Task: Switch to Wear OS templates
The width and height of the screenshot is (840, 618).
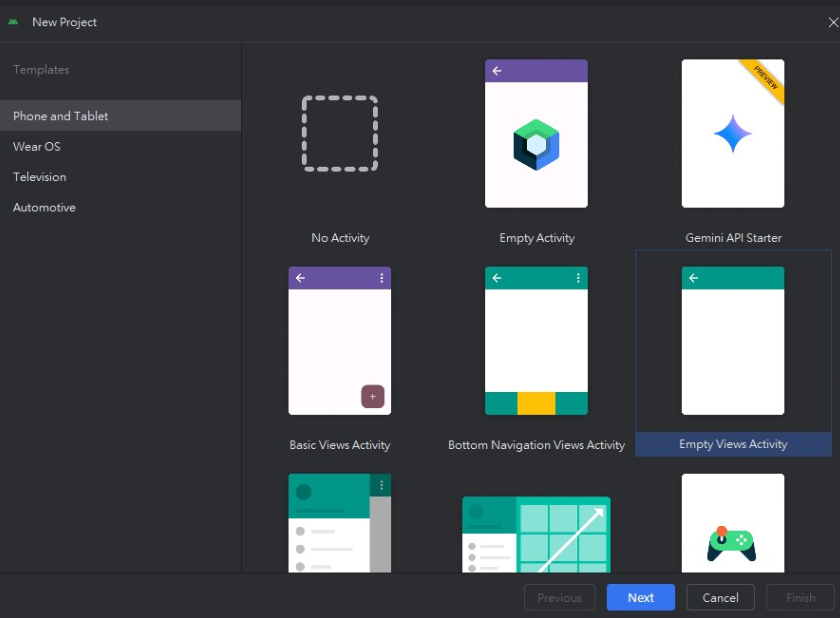Action: 121,146
